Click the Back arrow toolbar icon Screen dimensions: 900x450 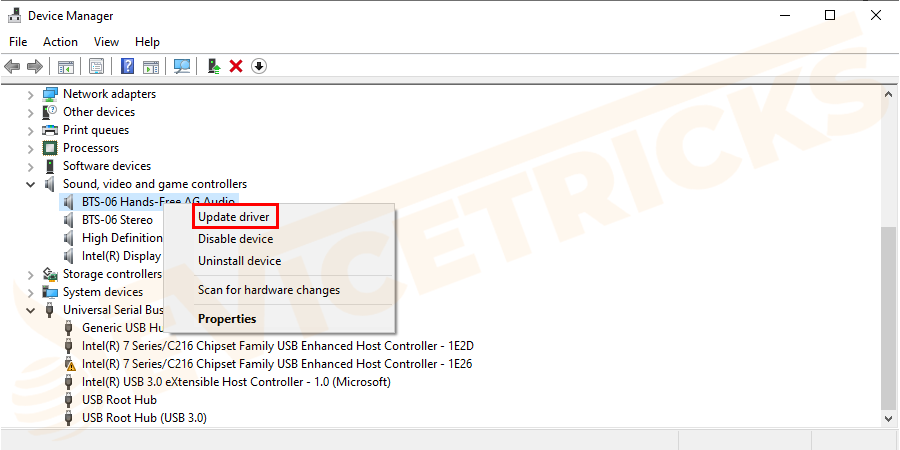[12, 67]
